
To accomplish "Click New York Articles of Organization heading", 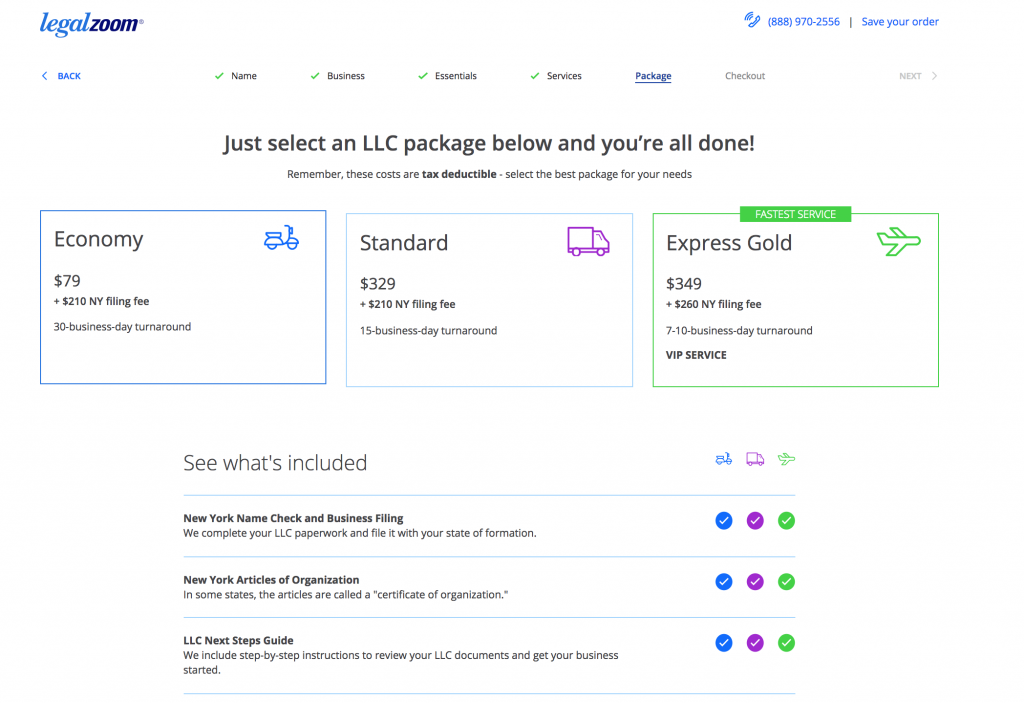I will (271, 580).
